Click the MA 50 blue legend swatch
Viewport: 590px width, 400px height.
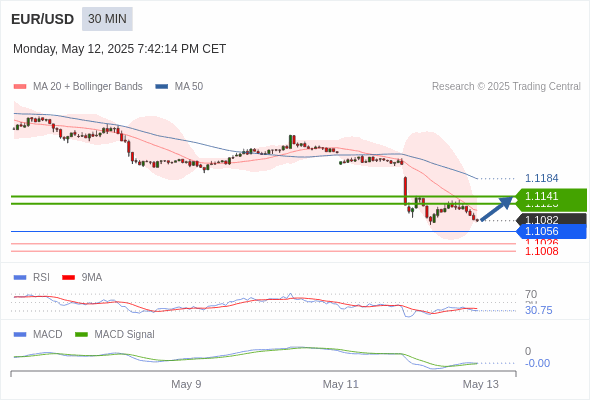(x=162, y=87)
